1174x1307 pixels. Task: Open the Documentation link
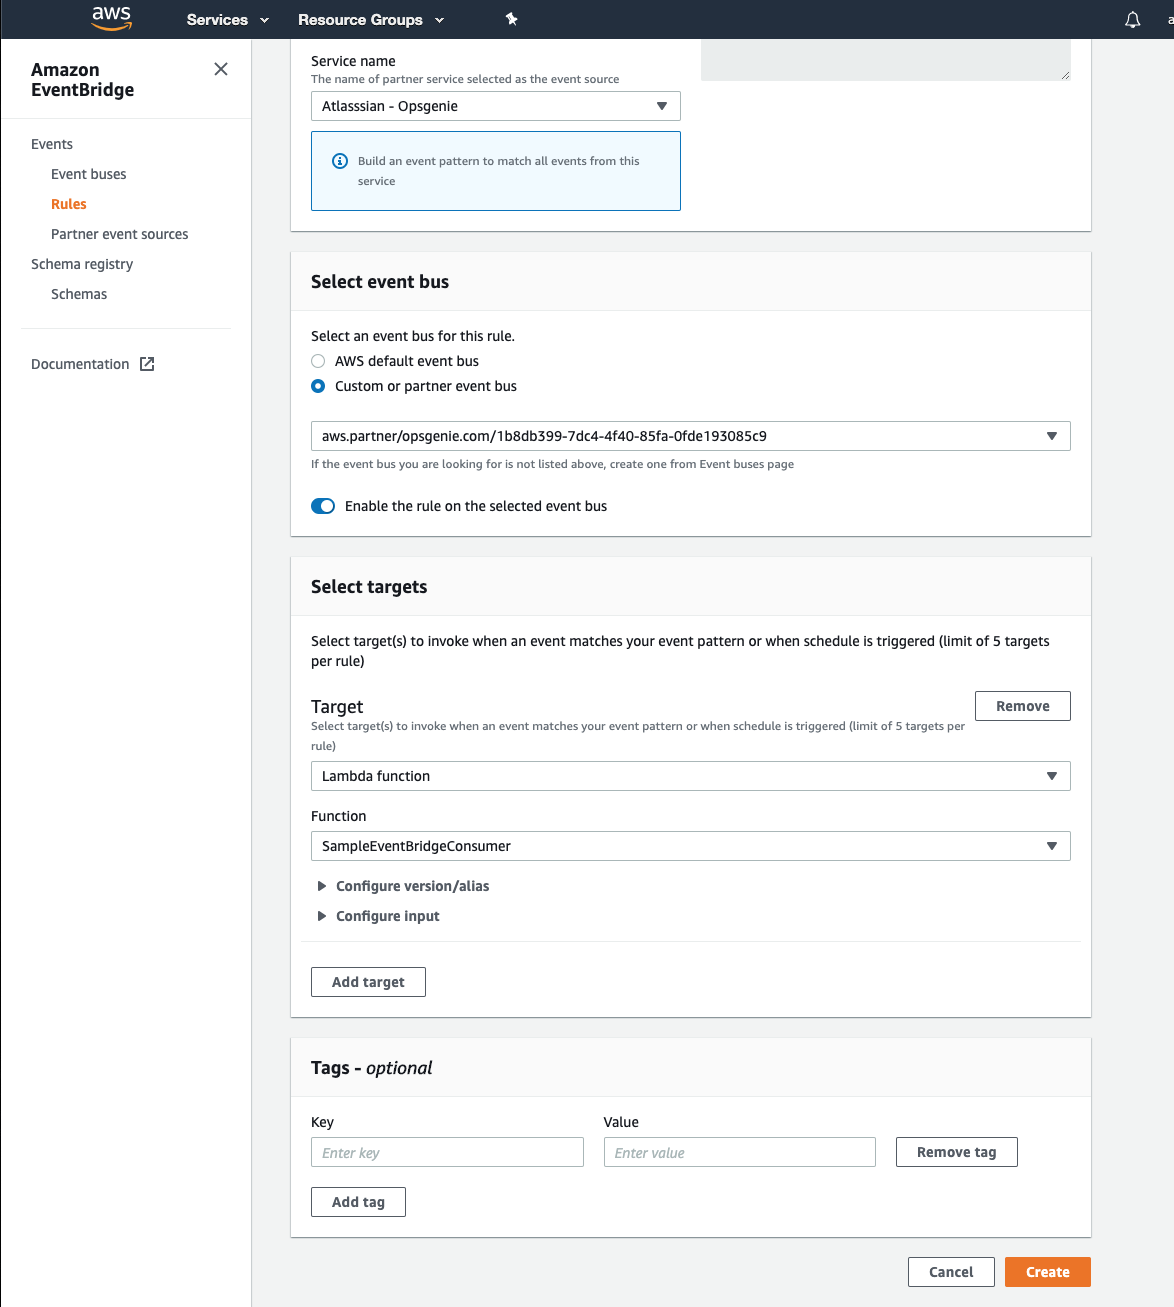click(x=80, y=364)
